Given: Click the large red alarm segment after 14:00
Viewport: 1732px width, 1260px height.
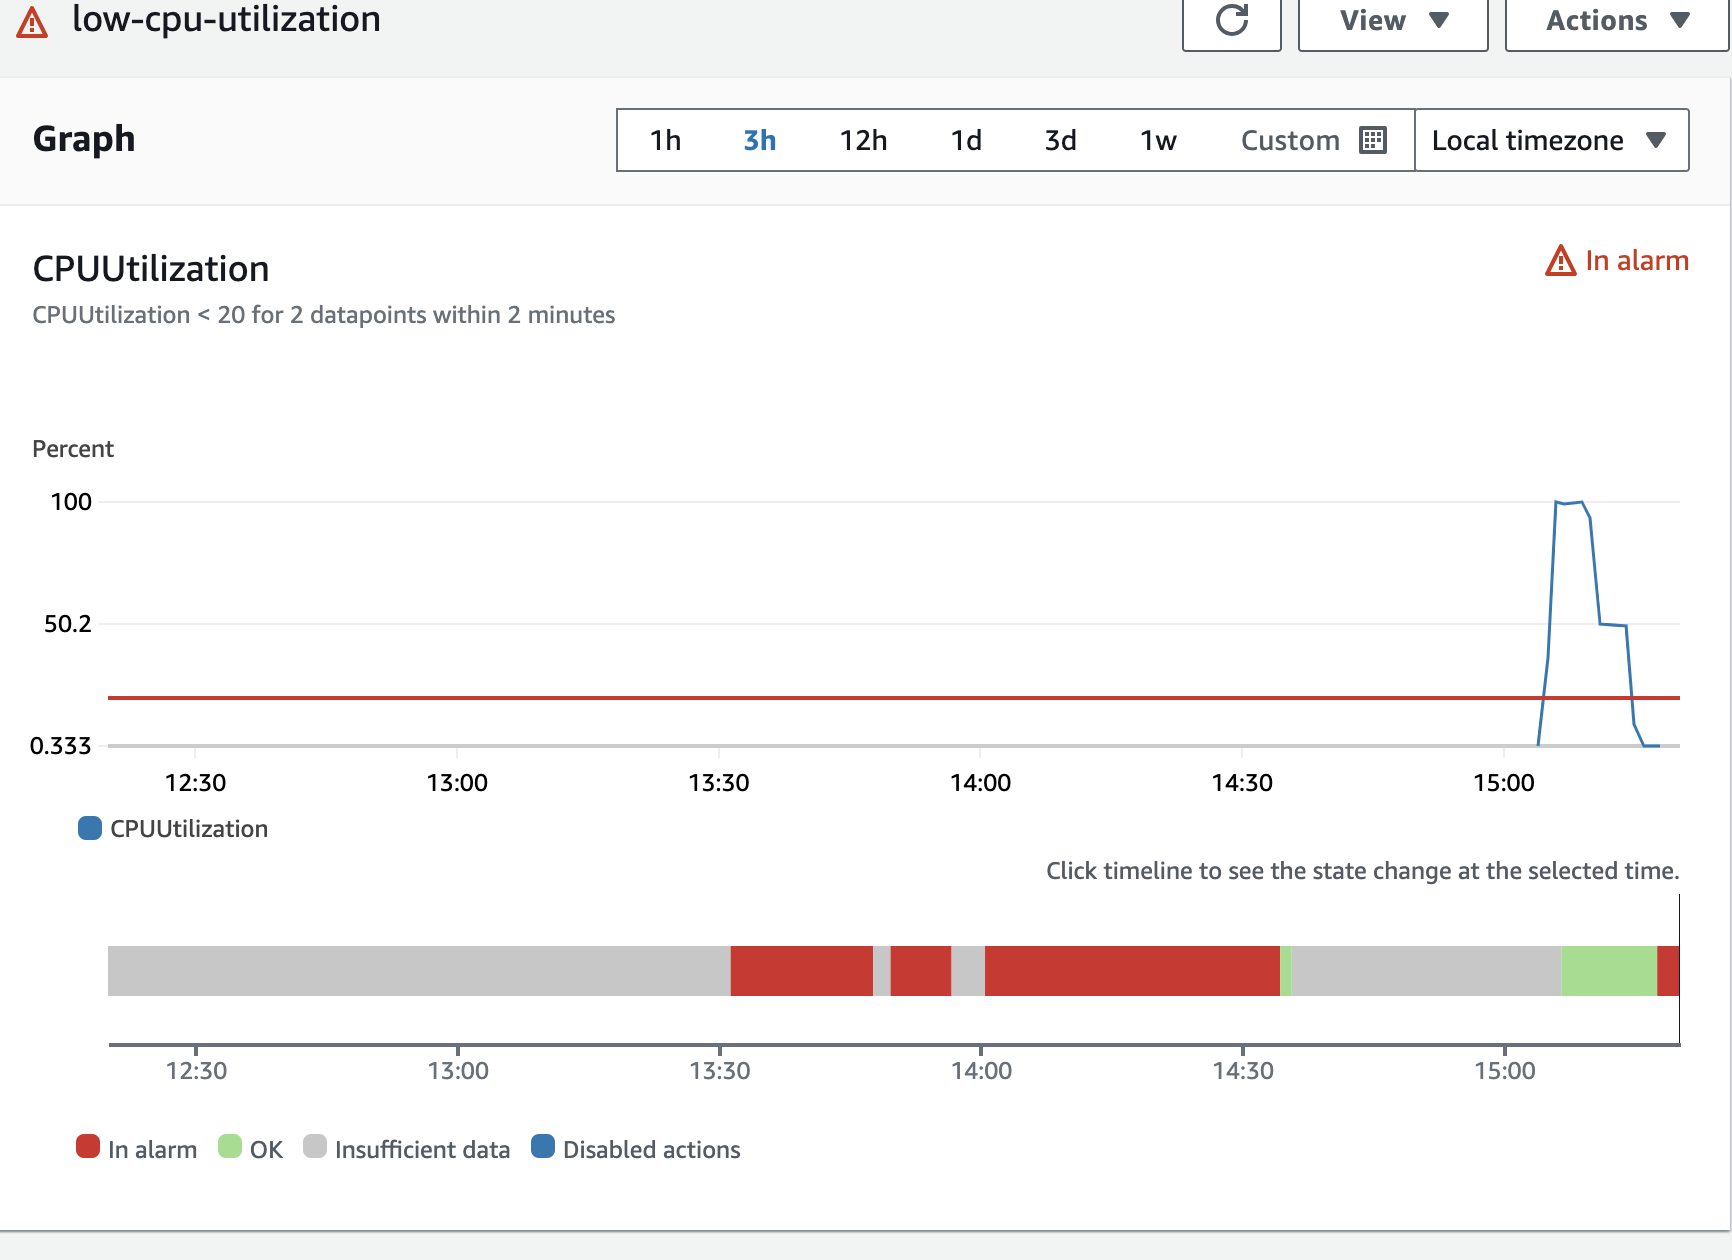Looking at the screenshot, I should click(1132, 971).
